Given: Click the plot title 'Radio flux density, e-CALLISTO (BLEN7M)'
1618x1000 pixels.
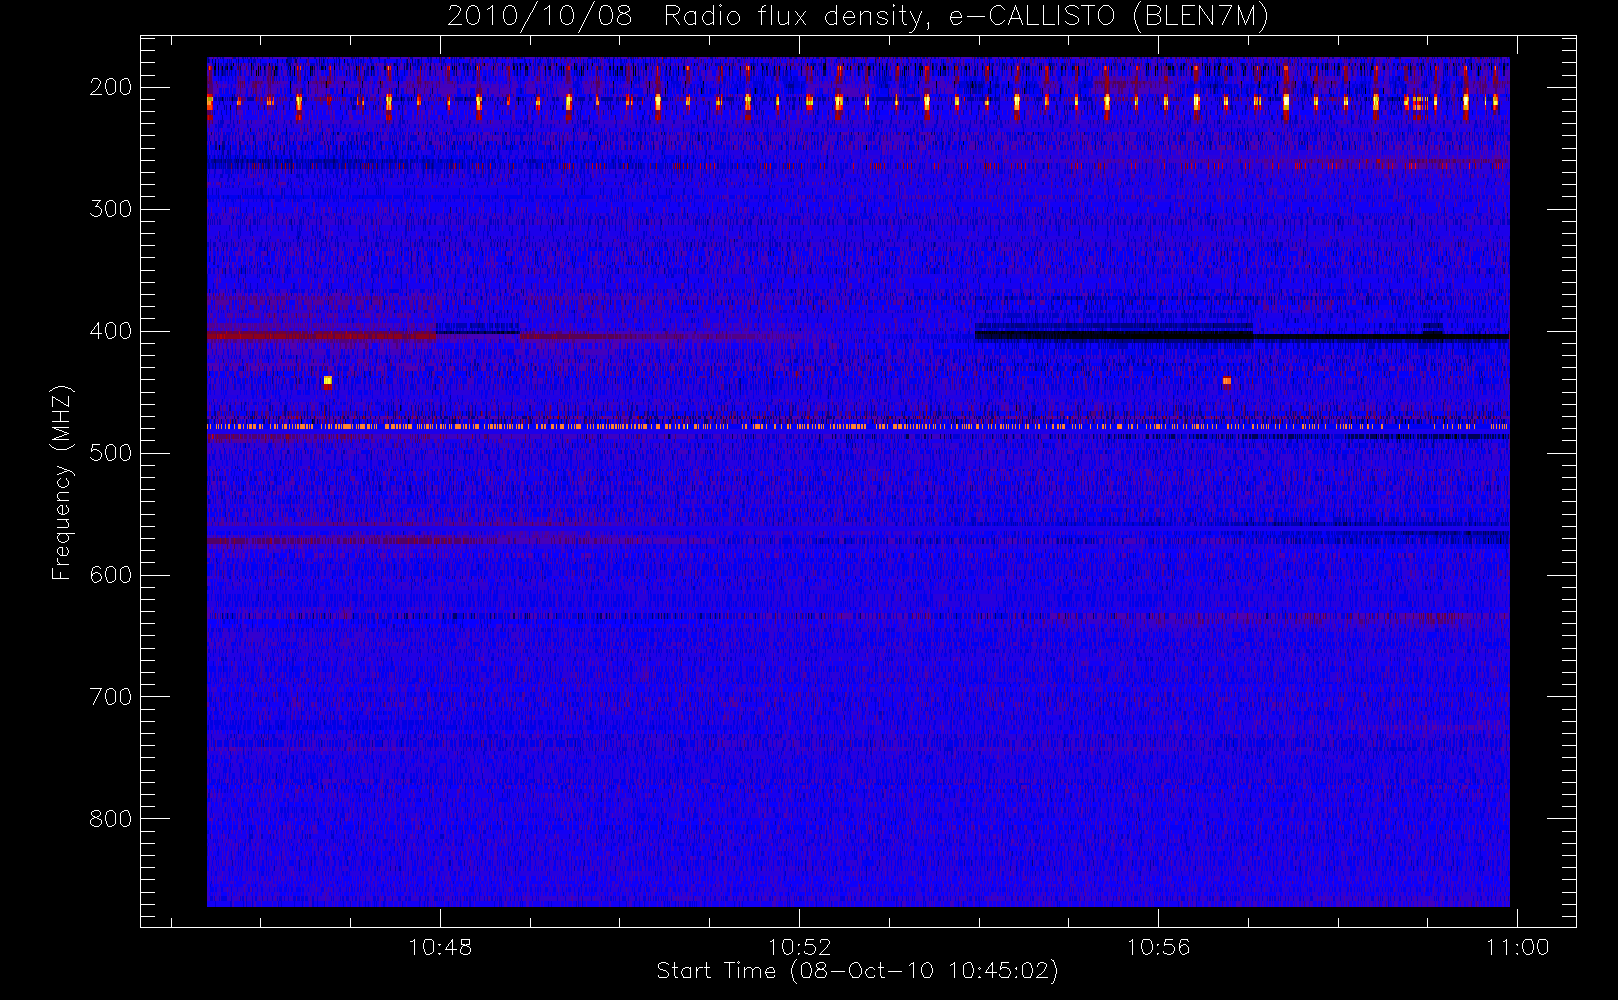Looking at the screenshot, I should point(966,17).
